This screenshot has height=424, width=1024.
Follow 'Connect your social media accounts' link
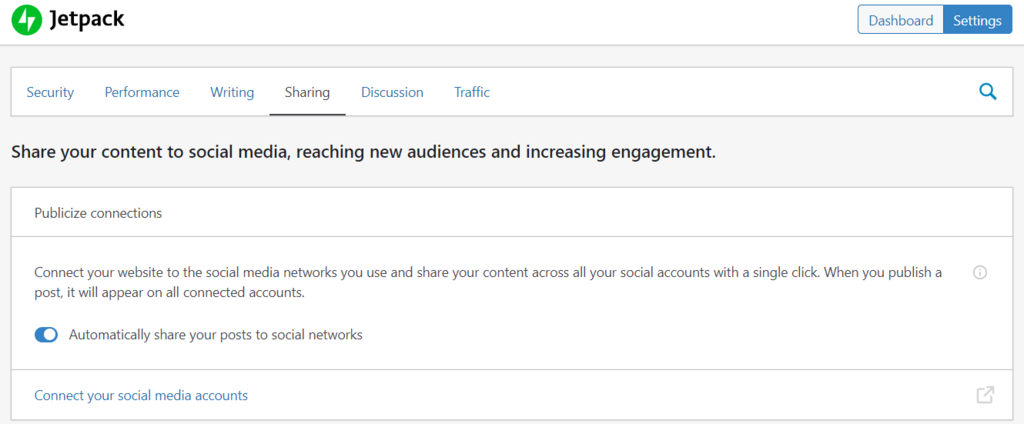tap(141, 395)
